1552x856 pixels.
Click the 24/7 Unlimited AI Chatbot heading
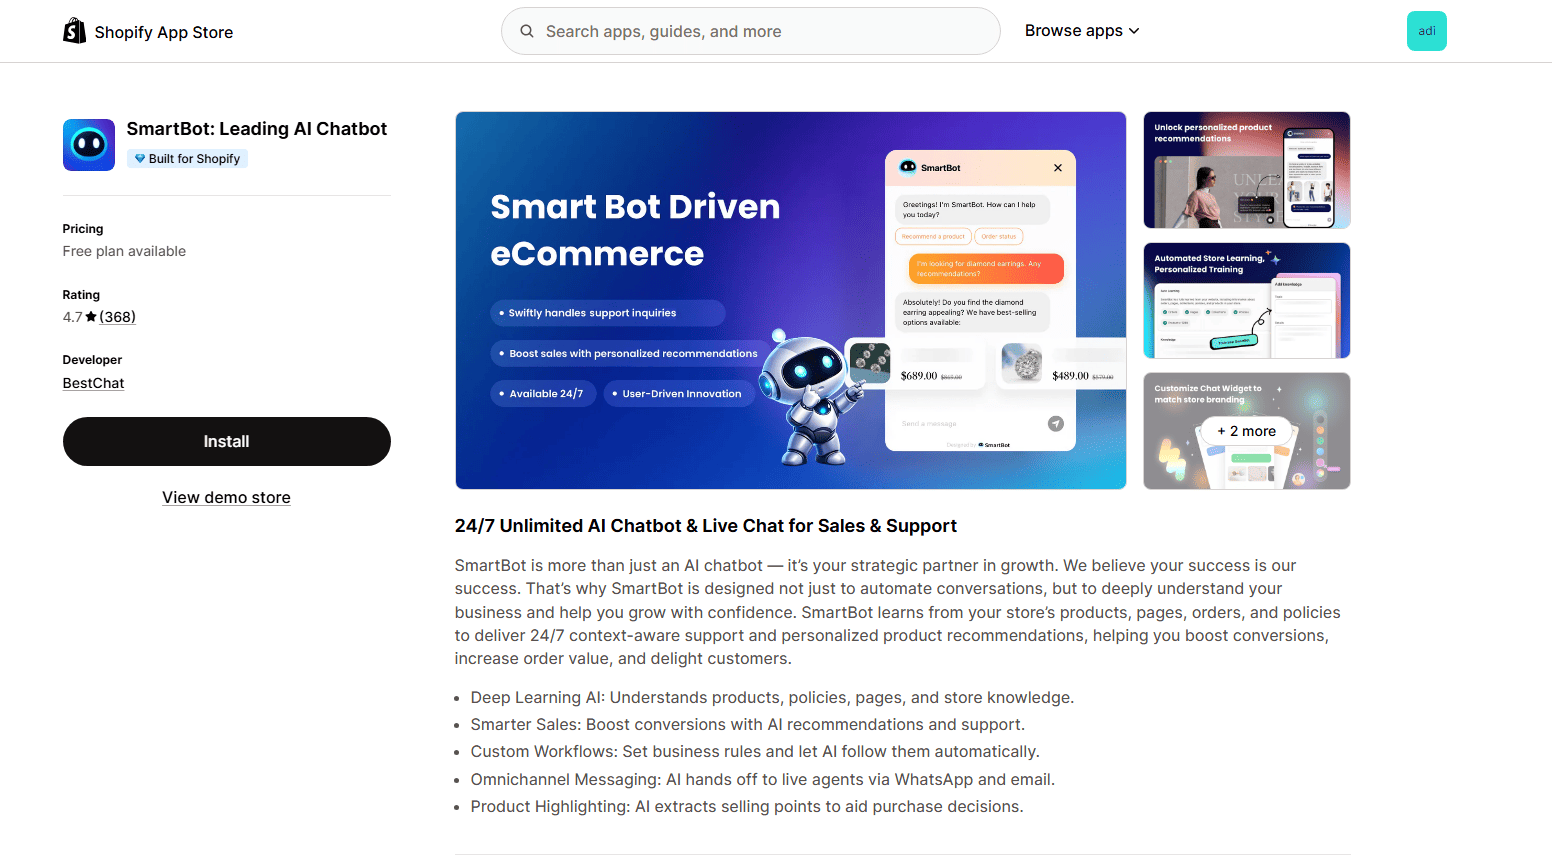tap(705, 526)
